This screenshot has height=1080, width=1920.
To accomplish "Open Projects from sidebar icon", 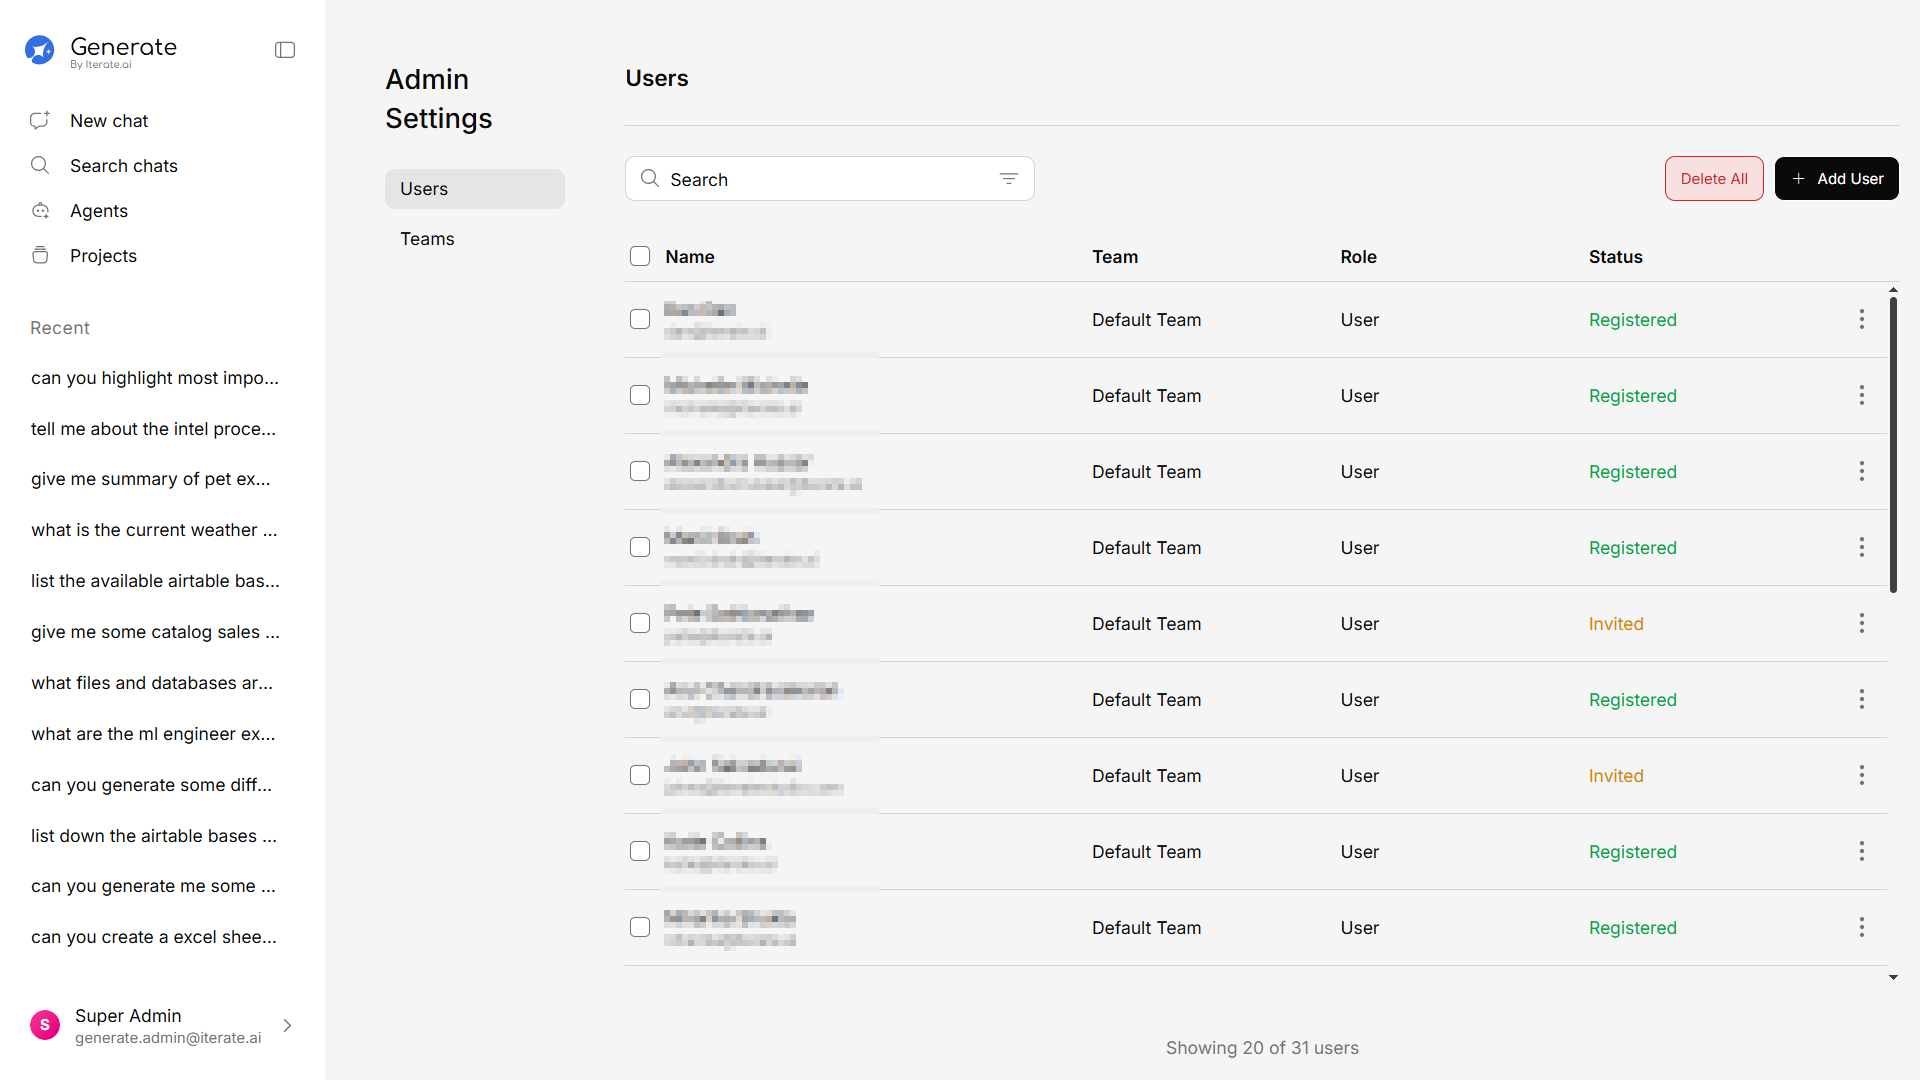I will coord(40,255).
